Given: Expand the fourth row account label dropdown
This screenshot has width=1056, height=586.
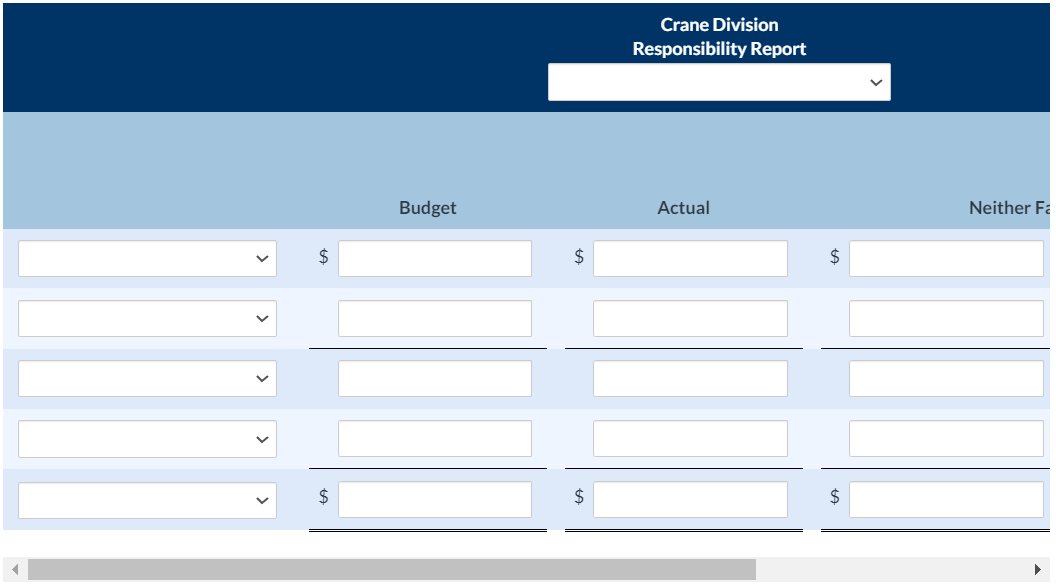Looking at the screenshot, I should [146, 438].
